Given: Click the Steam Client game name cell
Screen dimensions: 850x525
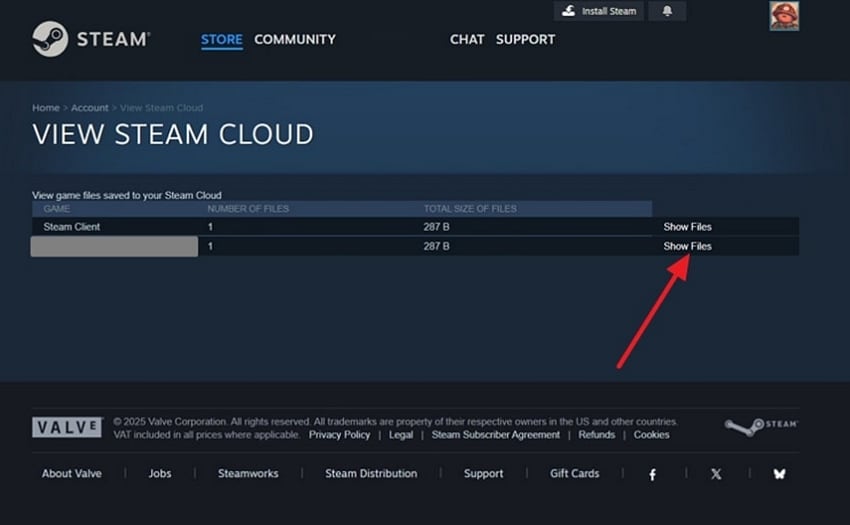Looking at the screenshot, I should pos(72,227).
